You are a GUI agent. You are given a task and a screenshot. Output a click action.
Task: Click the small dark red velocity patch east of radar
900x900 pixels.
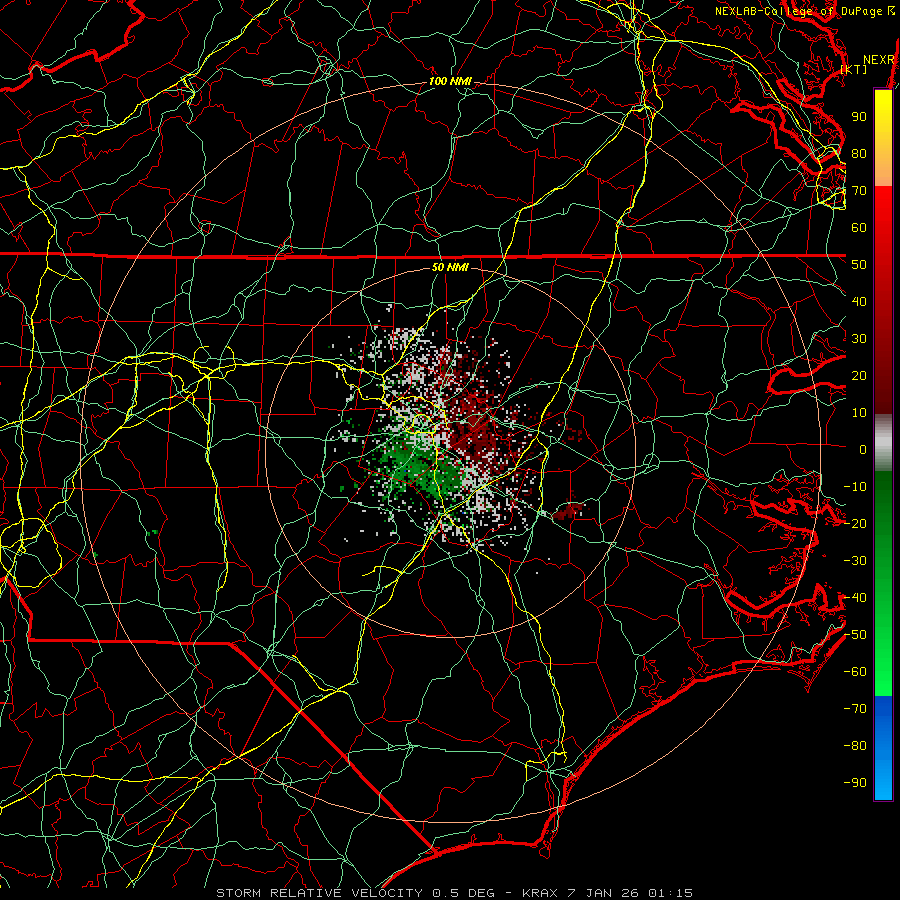point(569,511)
